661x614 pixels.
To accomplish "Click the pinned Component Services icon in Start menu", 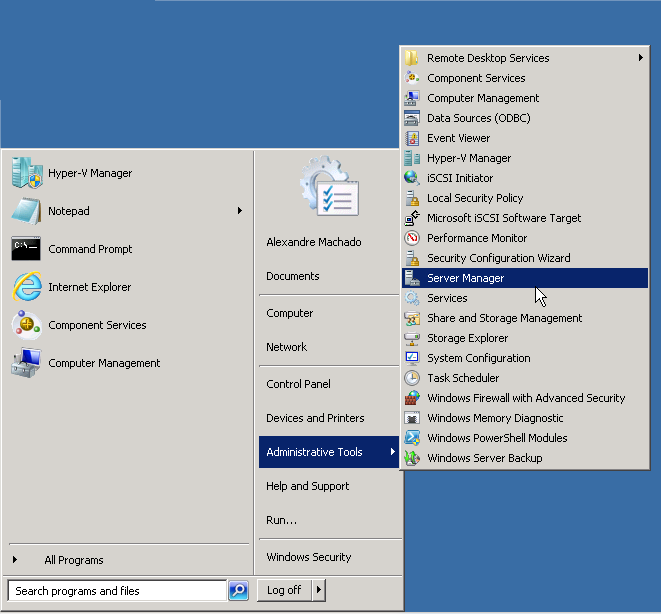I will click(x=27, y=325).
